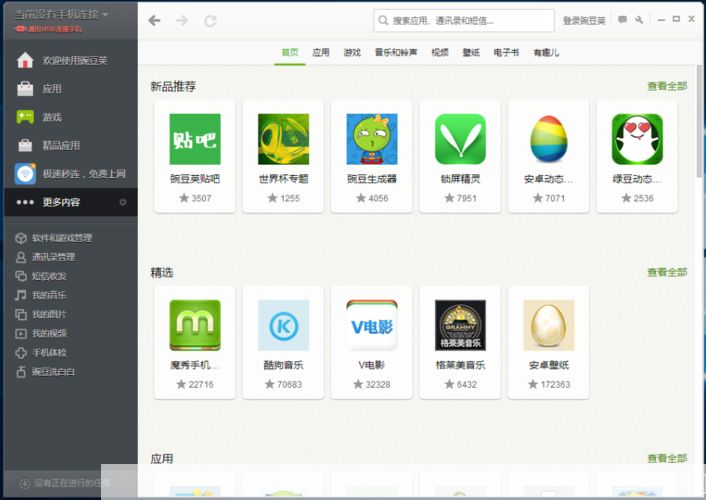706x500 pixels.
Task: Click the red USB connect phone link
Action: tap(48, 29)
